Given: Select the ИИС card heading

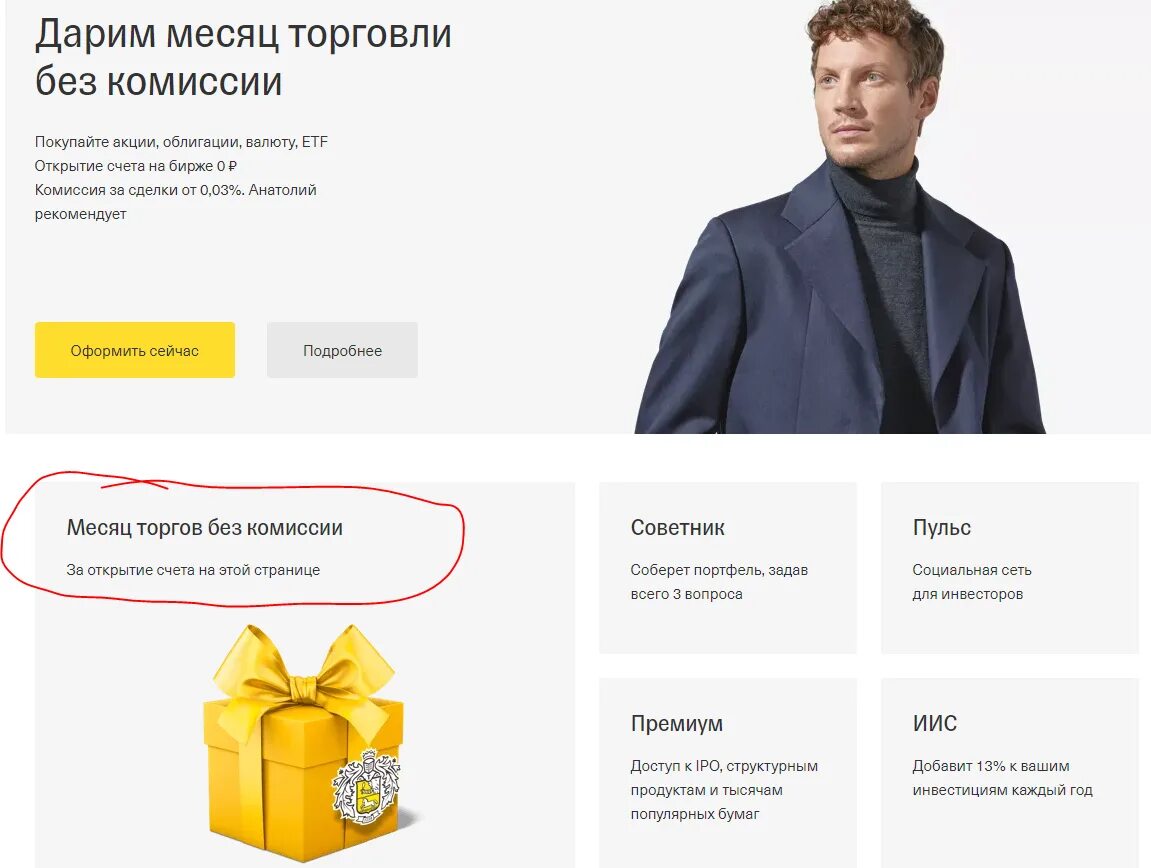Looking at the screenshot, I should tap(934, 723).
